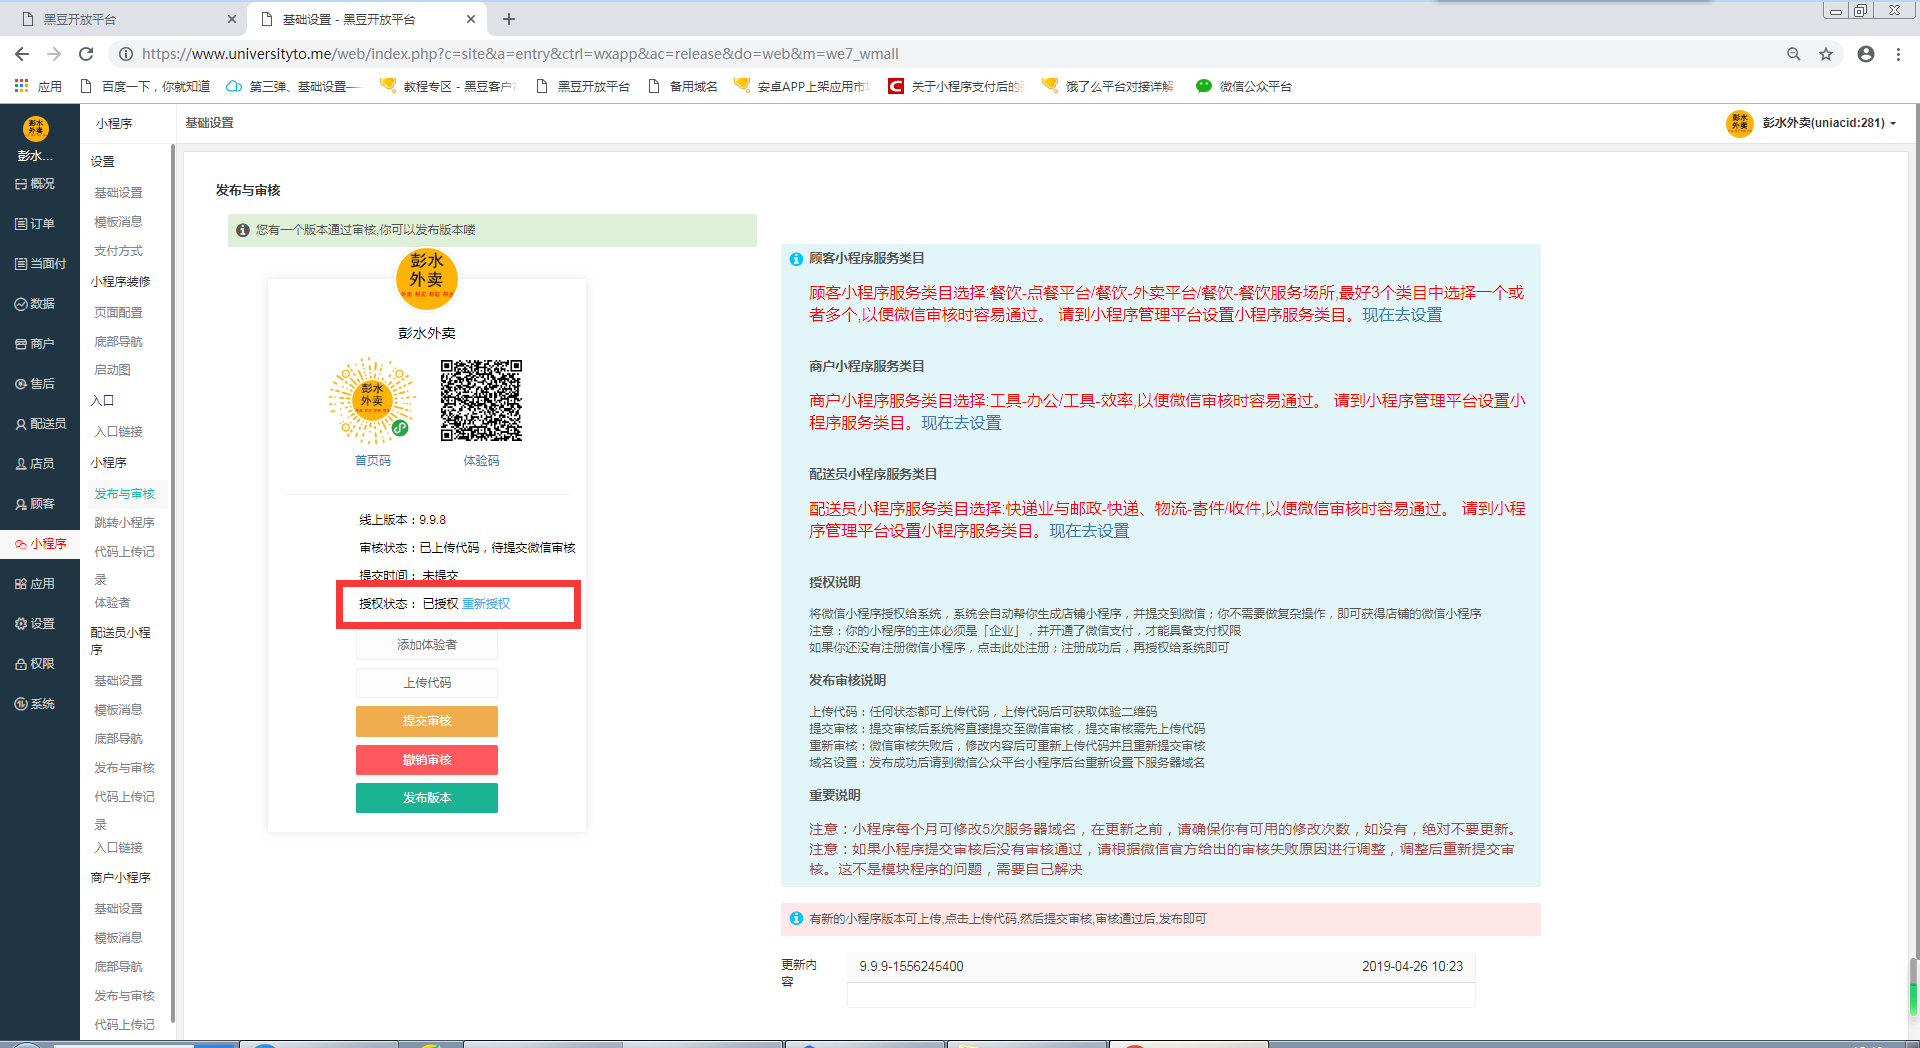Click the 添加体验者 button
The image size is (1920, 1048).
pyautogui.click(x=427, y=645)
